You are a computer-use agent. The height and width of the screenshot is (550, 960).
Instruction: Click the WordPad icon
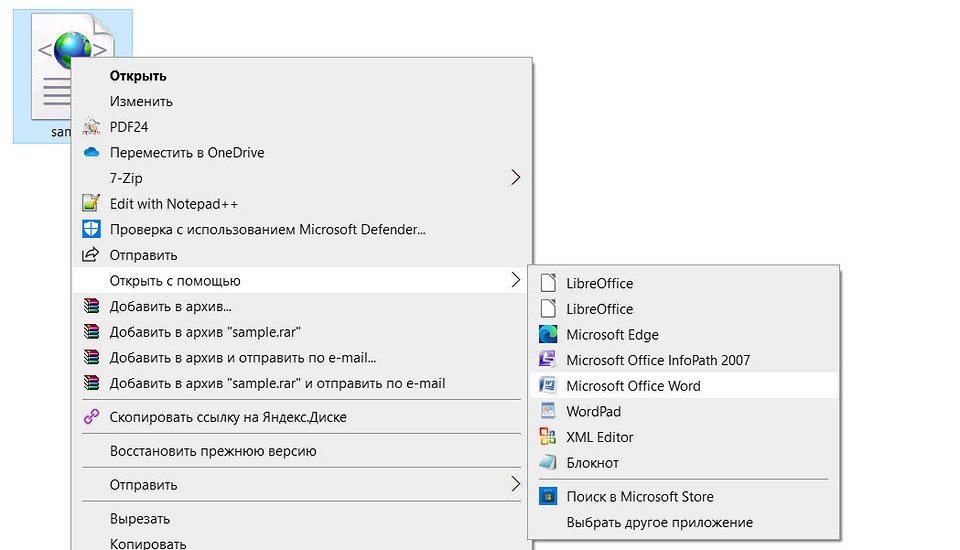coord(548,410)
